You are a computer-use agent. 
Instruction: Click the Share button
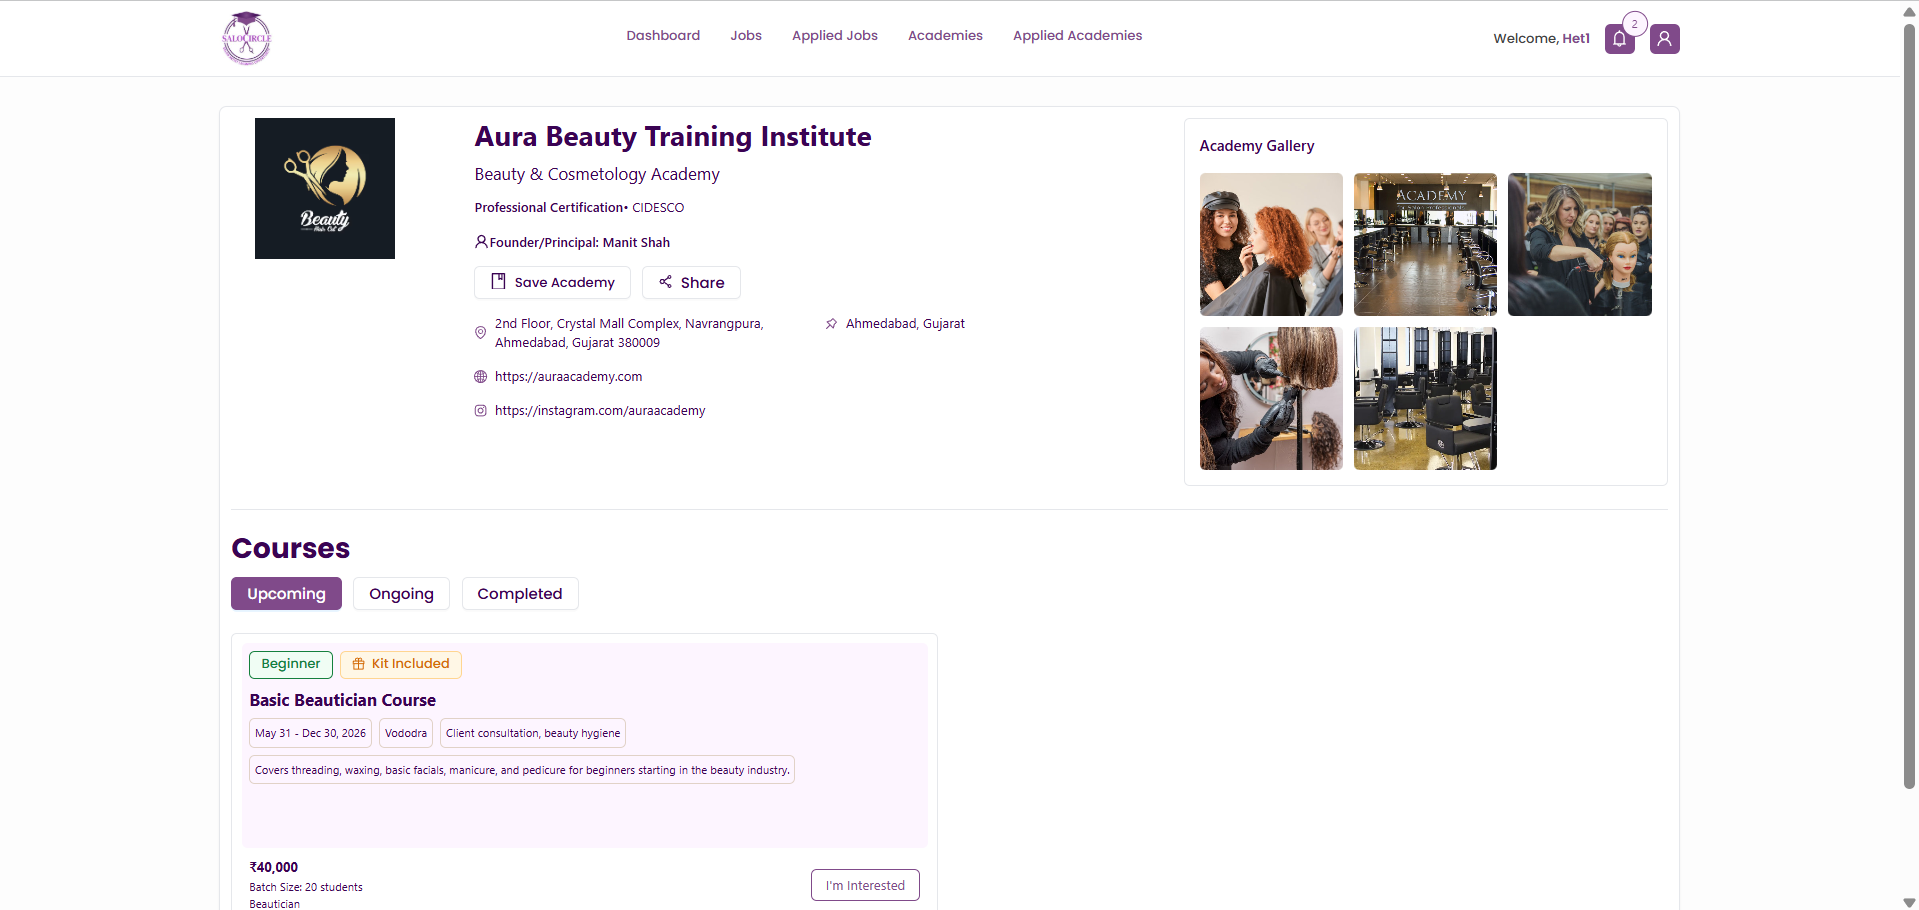tap(691, 283)
